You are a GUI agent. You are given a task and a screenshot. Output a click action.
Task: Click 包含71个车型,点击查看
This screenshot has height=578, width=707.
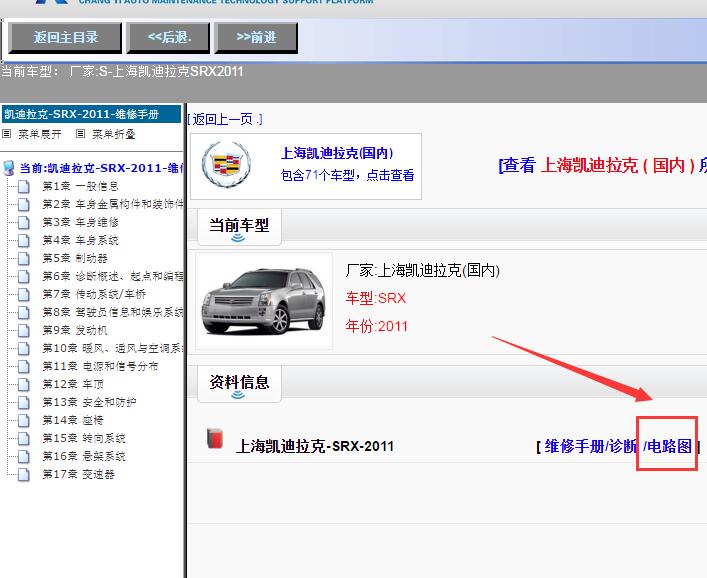coord(347,175)
